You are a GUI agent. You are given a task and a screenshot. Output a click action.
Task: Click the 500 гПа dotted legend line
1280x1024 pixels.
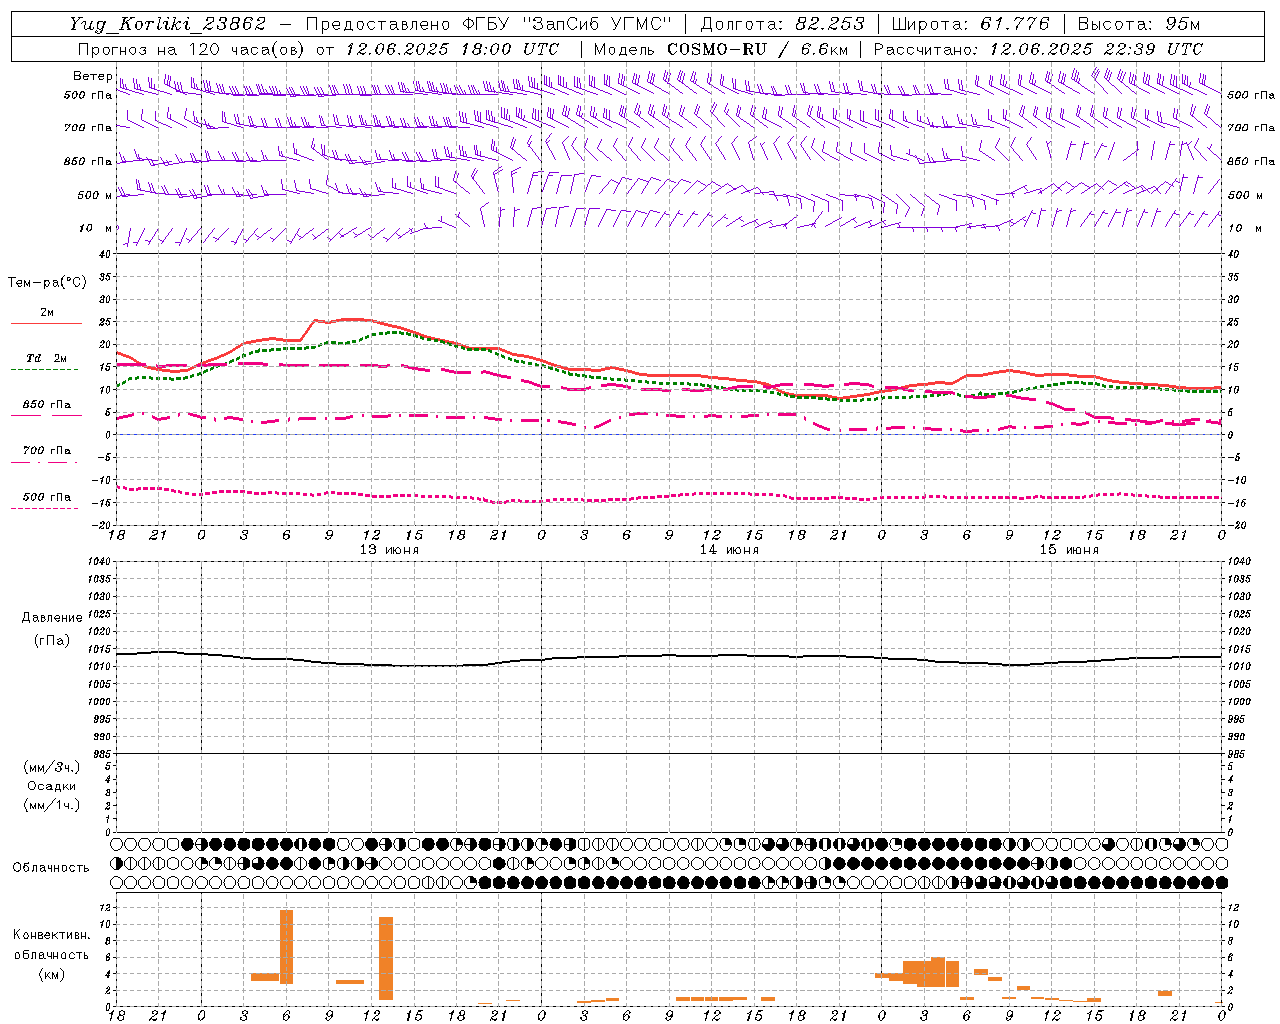(x=46, y=508)
